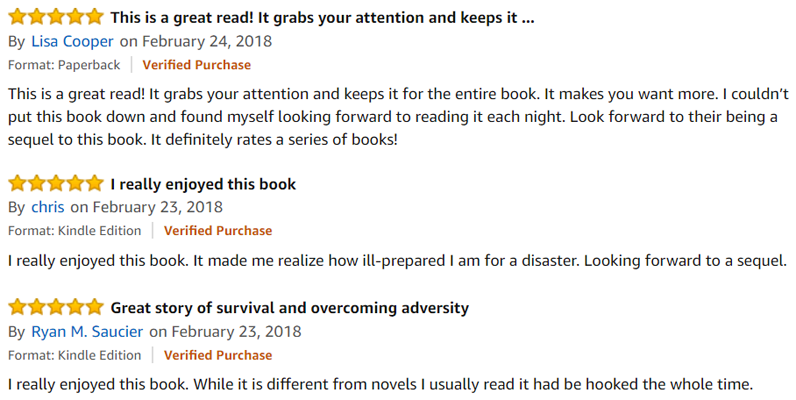Open the "This is a great read!" review title
The width and height of the screenshot is (796, 400).
click(x=323, y=17)
